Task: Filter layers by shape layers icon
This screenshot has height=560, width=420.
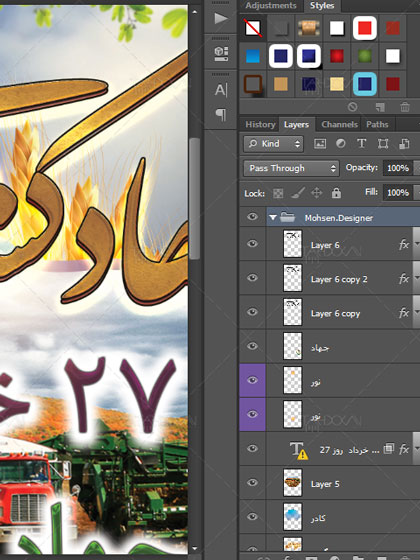Action: [x=383, y=144]
